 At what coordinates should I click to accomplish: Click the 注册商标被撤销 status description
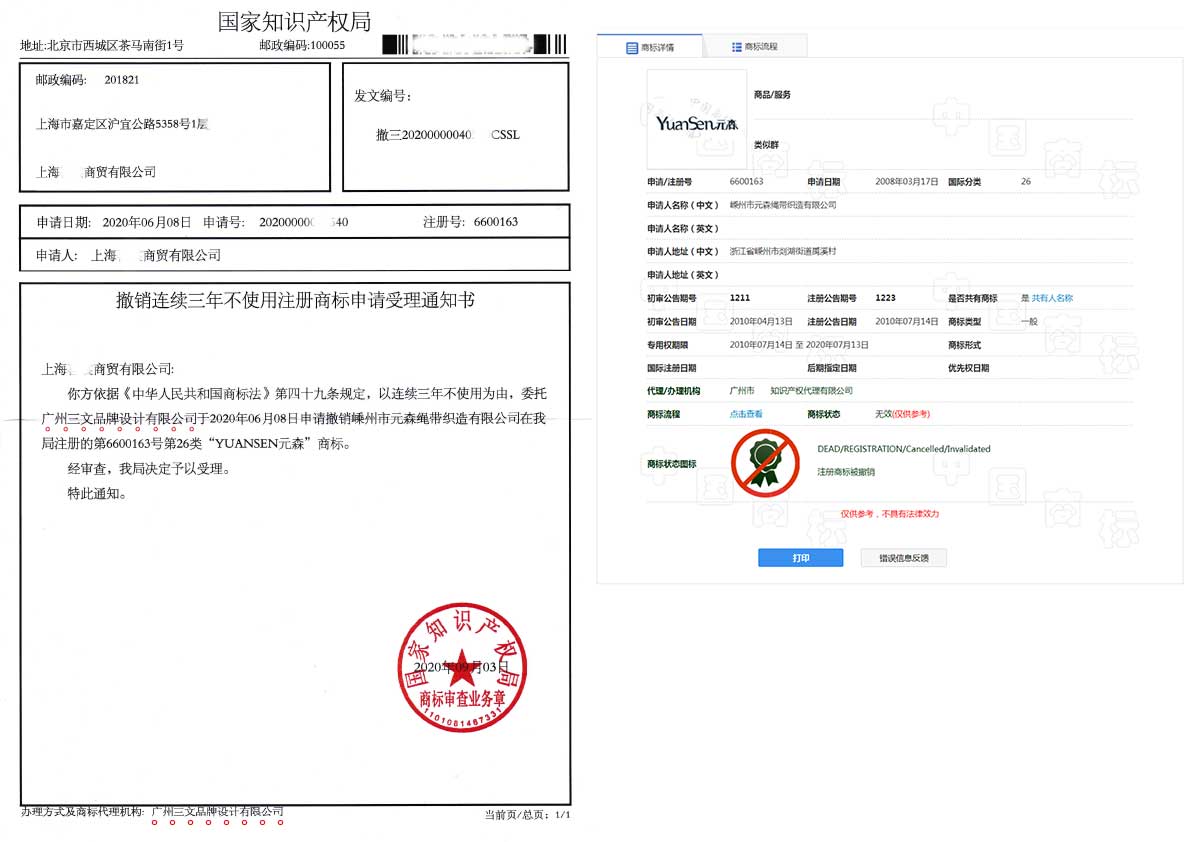tap(846, 471)
